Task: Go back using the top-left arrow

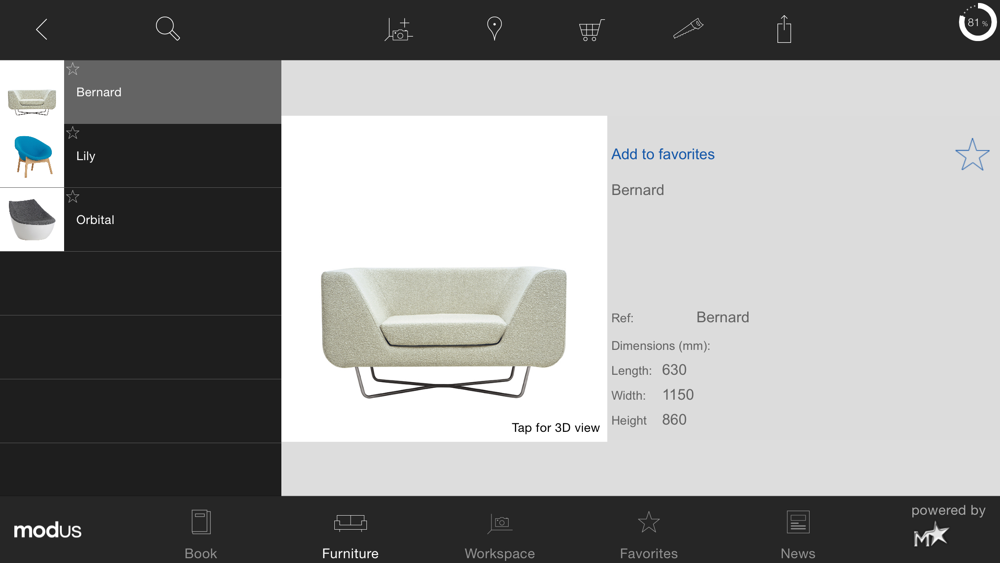Action: coord(41,29)
